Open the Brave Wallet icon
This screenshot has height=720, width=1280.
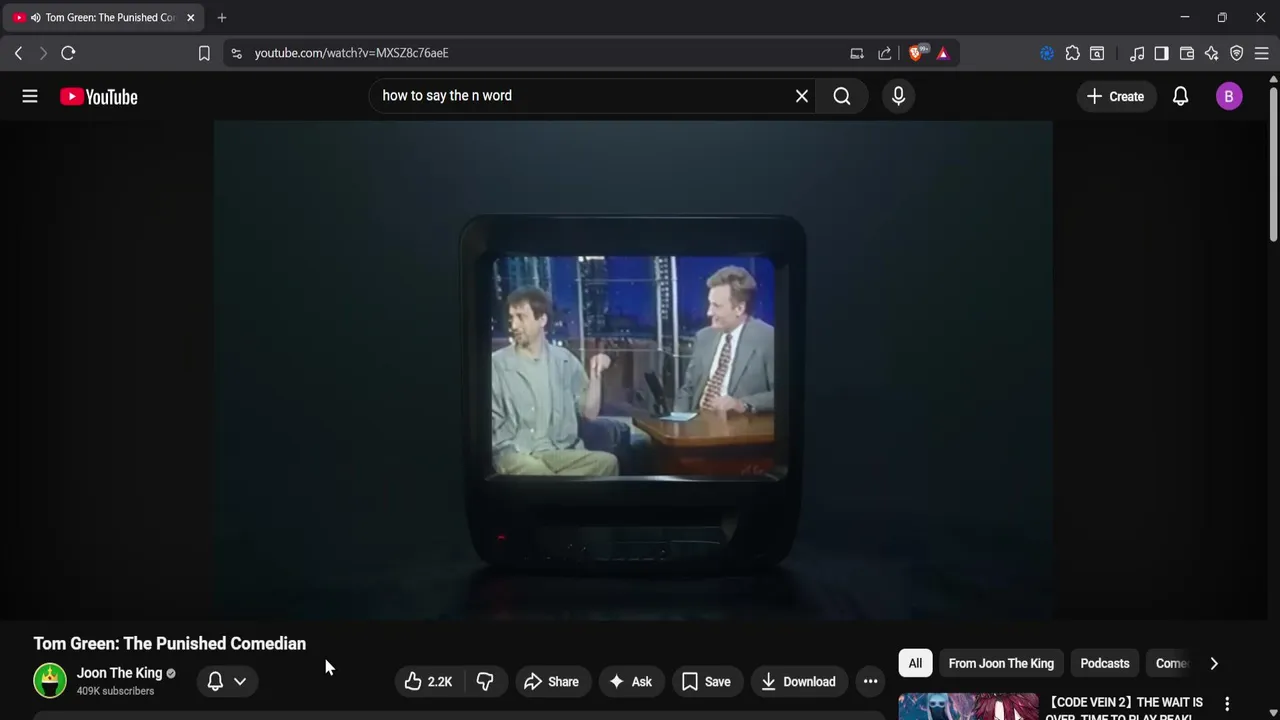(x=1187, y=53)
